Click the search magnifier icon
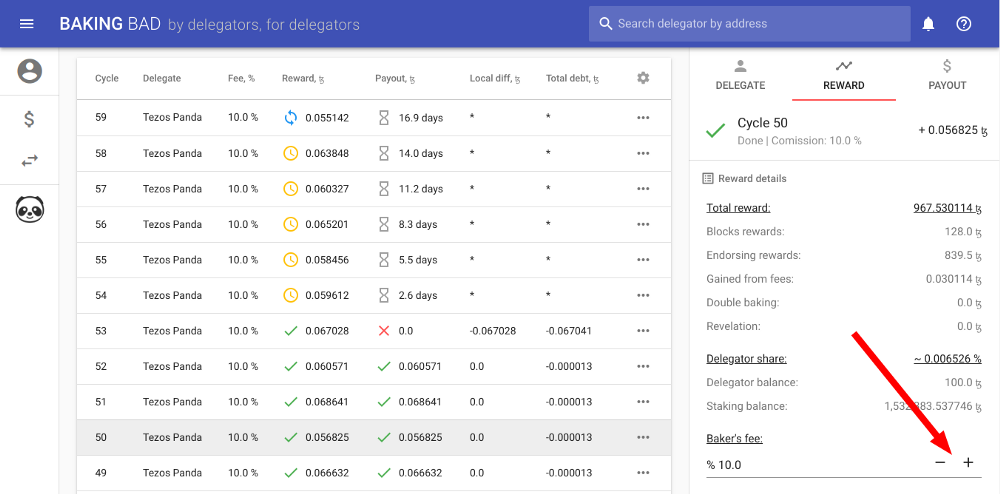This screenshot has width=1000, height=494. point(606,24)
